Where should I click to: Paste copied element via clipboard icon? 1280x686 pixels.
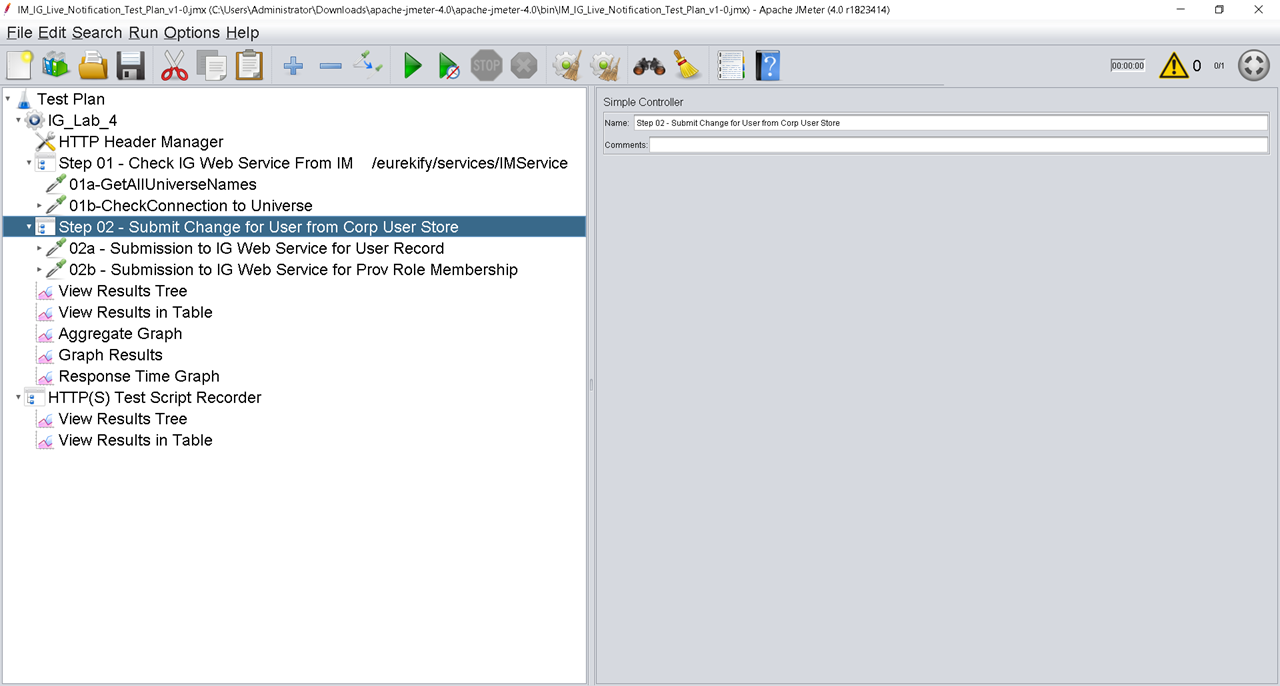tap(248, 65)
